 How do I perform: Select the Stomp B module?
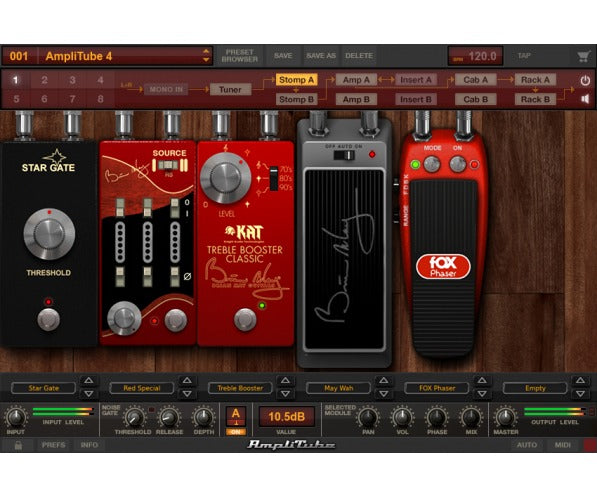[296, 99]
